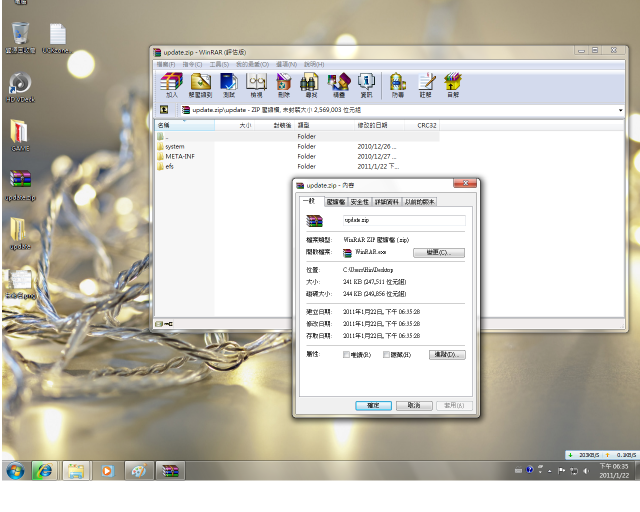The image size is (640, 512).
Task: Switch to Paint in the taskbar
Action: (139, 471)
